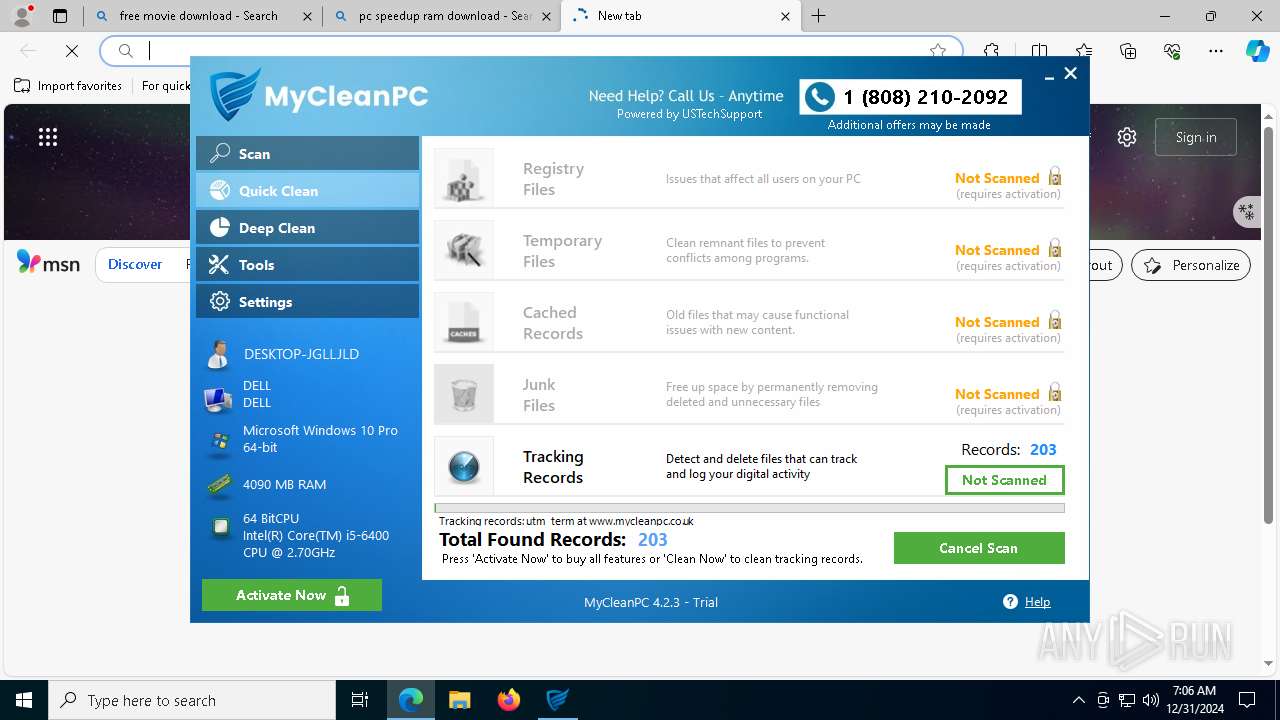Click the Personalize button on MSN
Image resolution: width=1280 pixels, height=720 pixels.
(1191, 265)
